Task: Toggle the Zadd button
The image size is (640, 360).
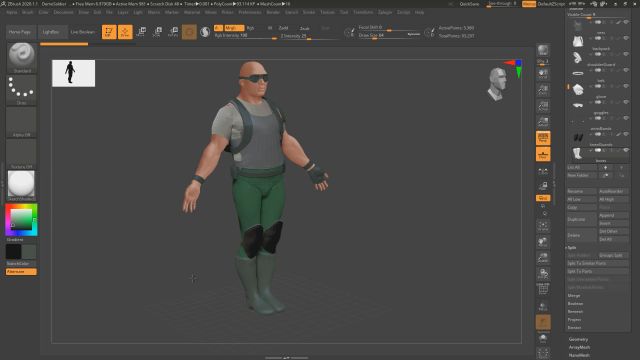Action: 283,28
